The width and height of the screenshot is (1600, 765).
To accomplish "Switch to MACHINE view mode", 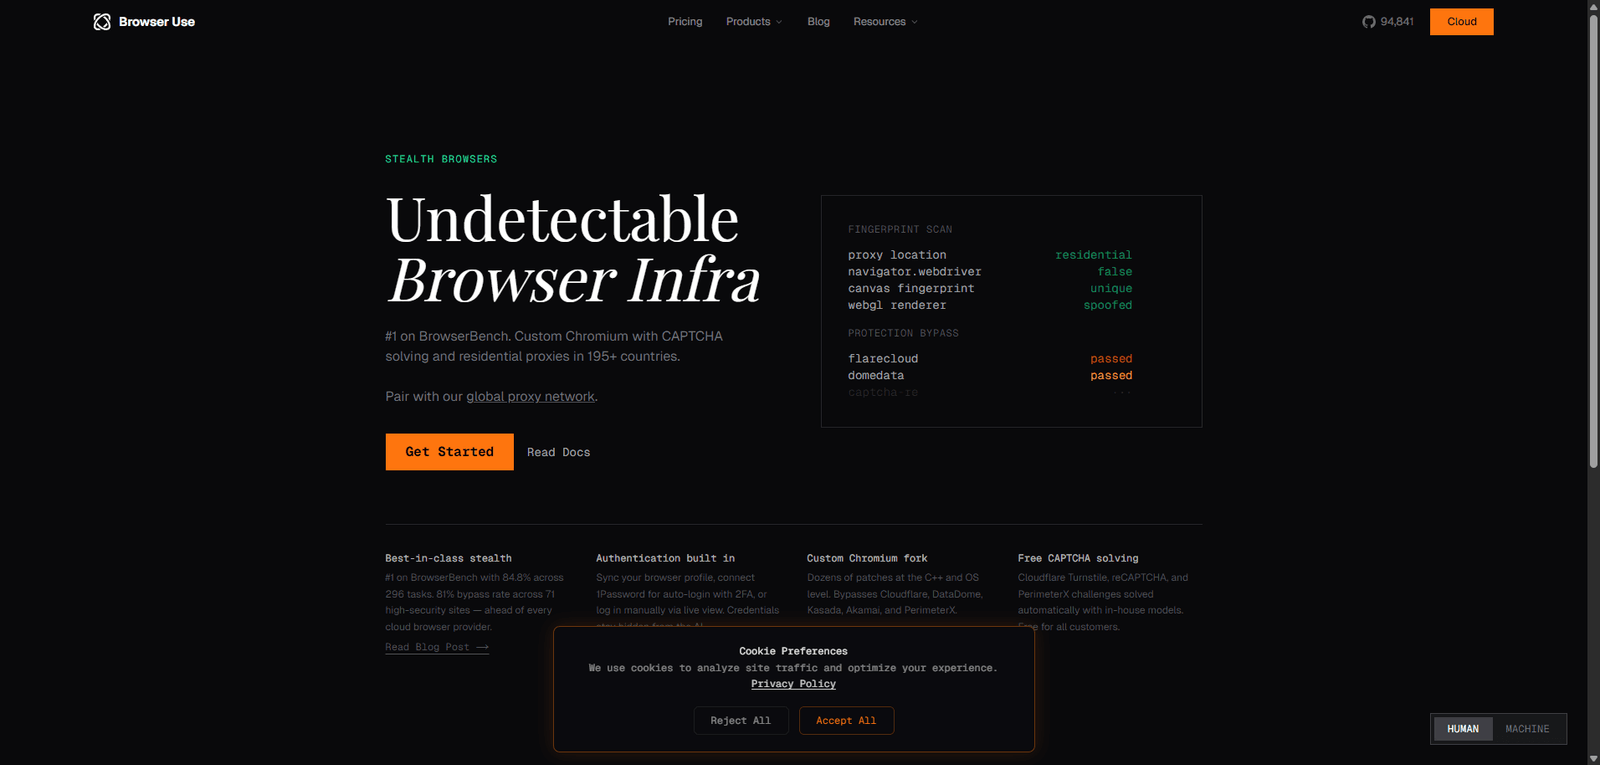I will point(1527,729).
